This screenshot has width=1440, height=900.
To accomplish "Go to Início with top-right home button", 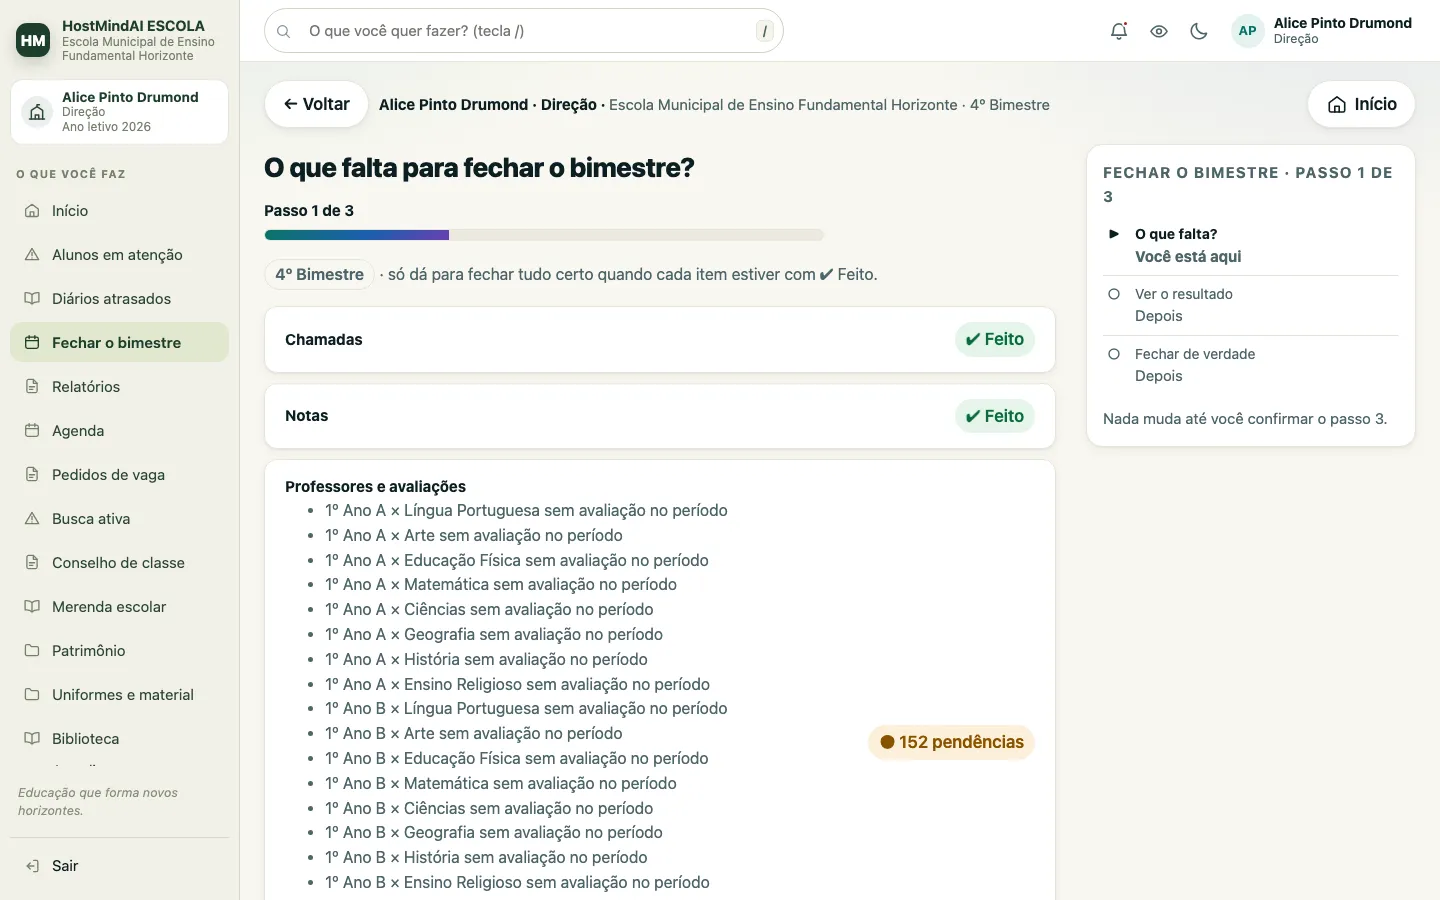I will tap(1361, 104).
